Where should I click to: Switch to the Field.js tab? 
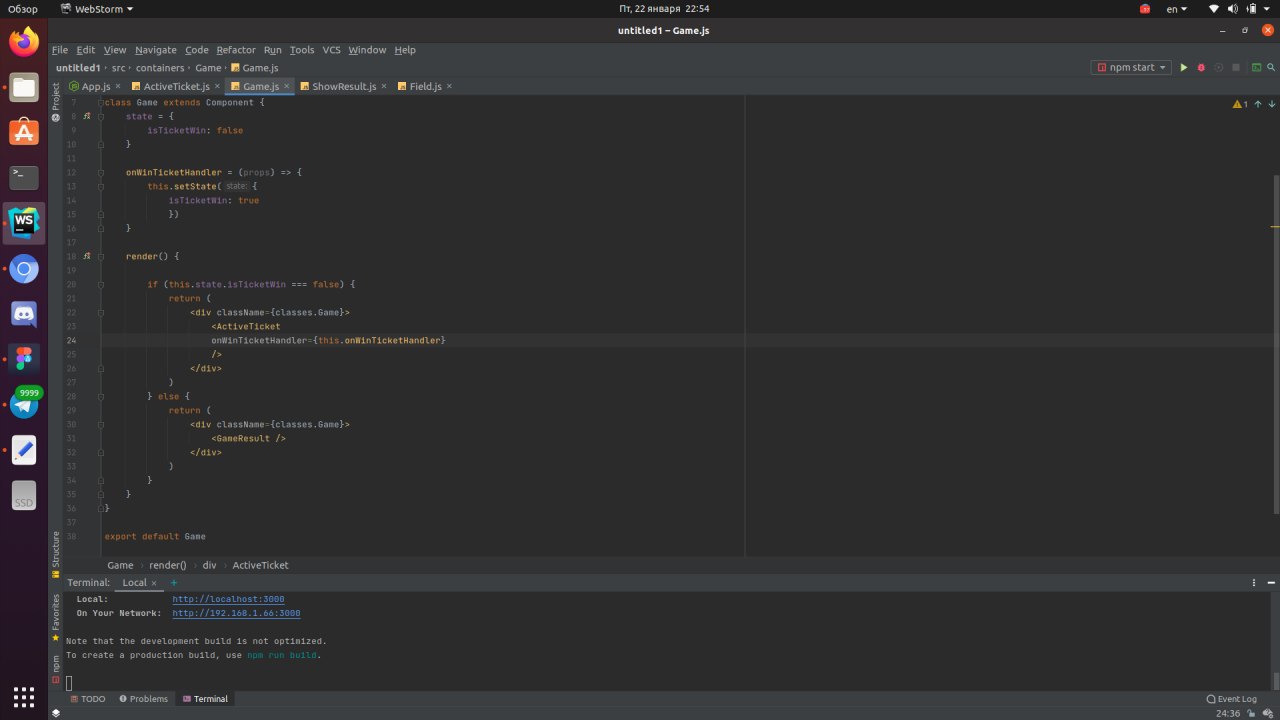(425, 87)
